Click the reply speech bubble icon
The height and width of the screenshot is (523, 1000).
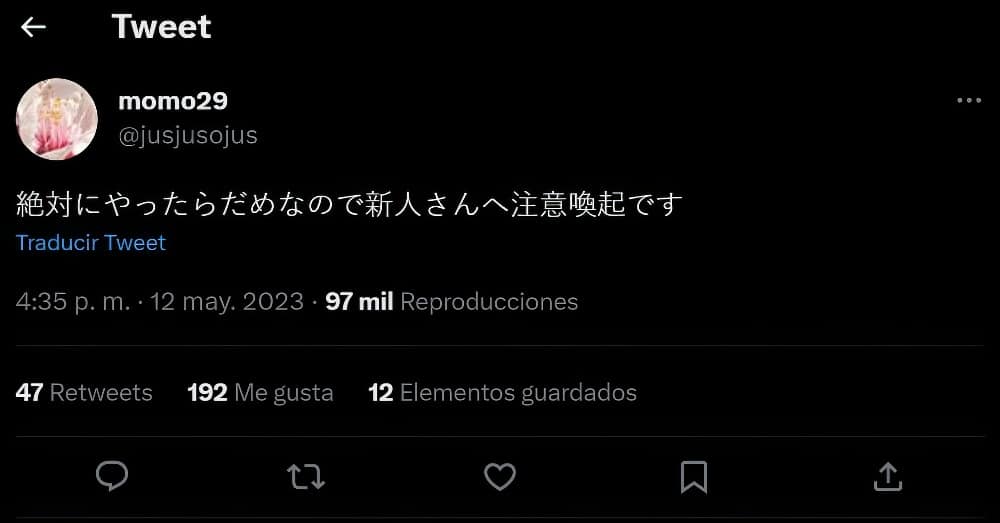[x=112, y=476]
